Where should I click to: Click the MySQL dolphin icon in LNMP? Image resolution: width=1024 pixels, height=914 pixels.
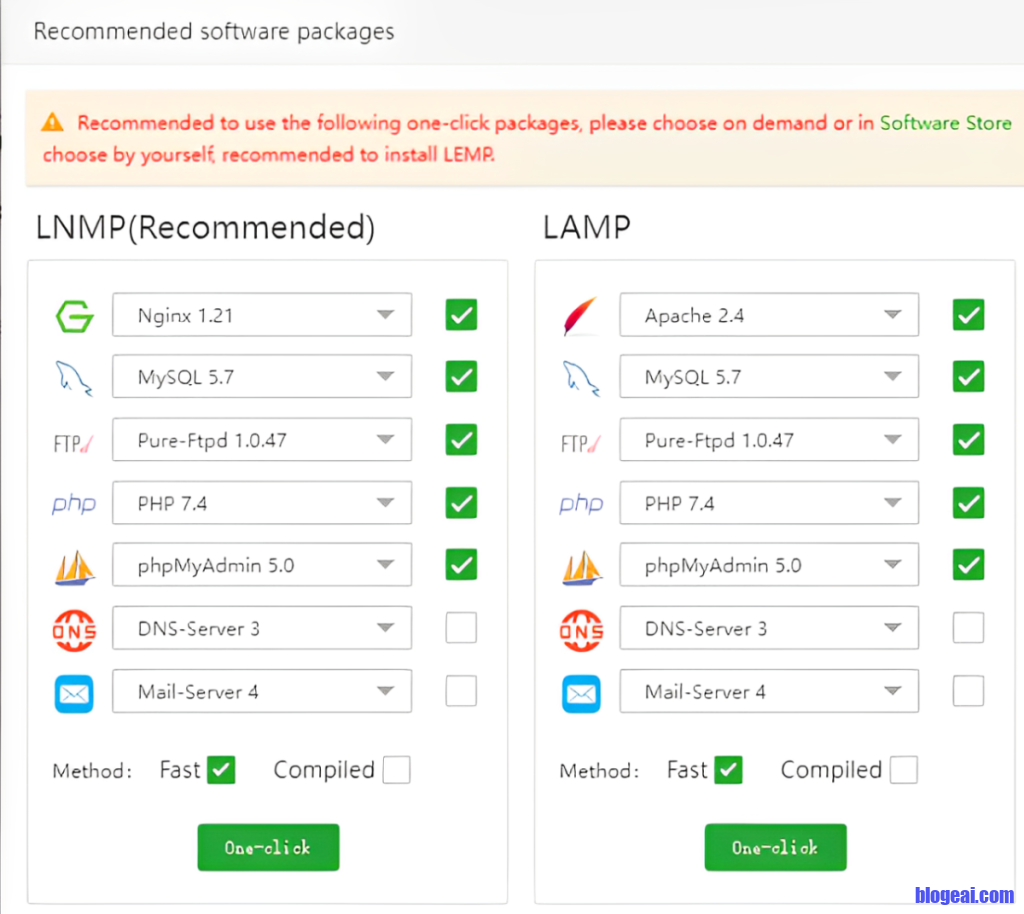coord(74,378)
